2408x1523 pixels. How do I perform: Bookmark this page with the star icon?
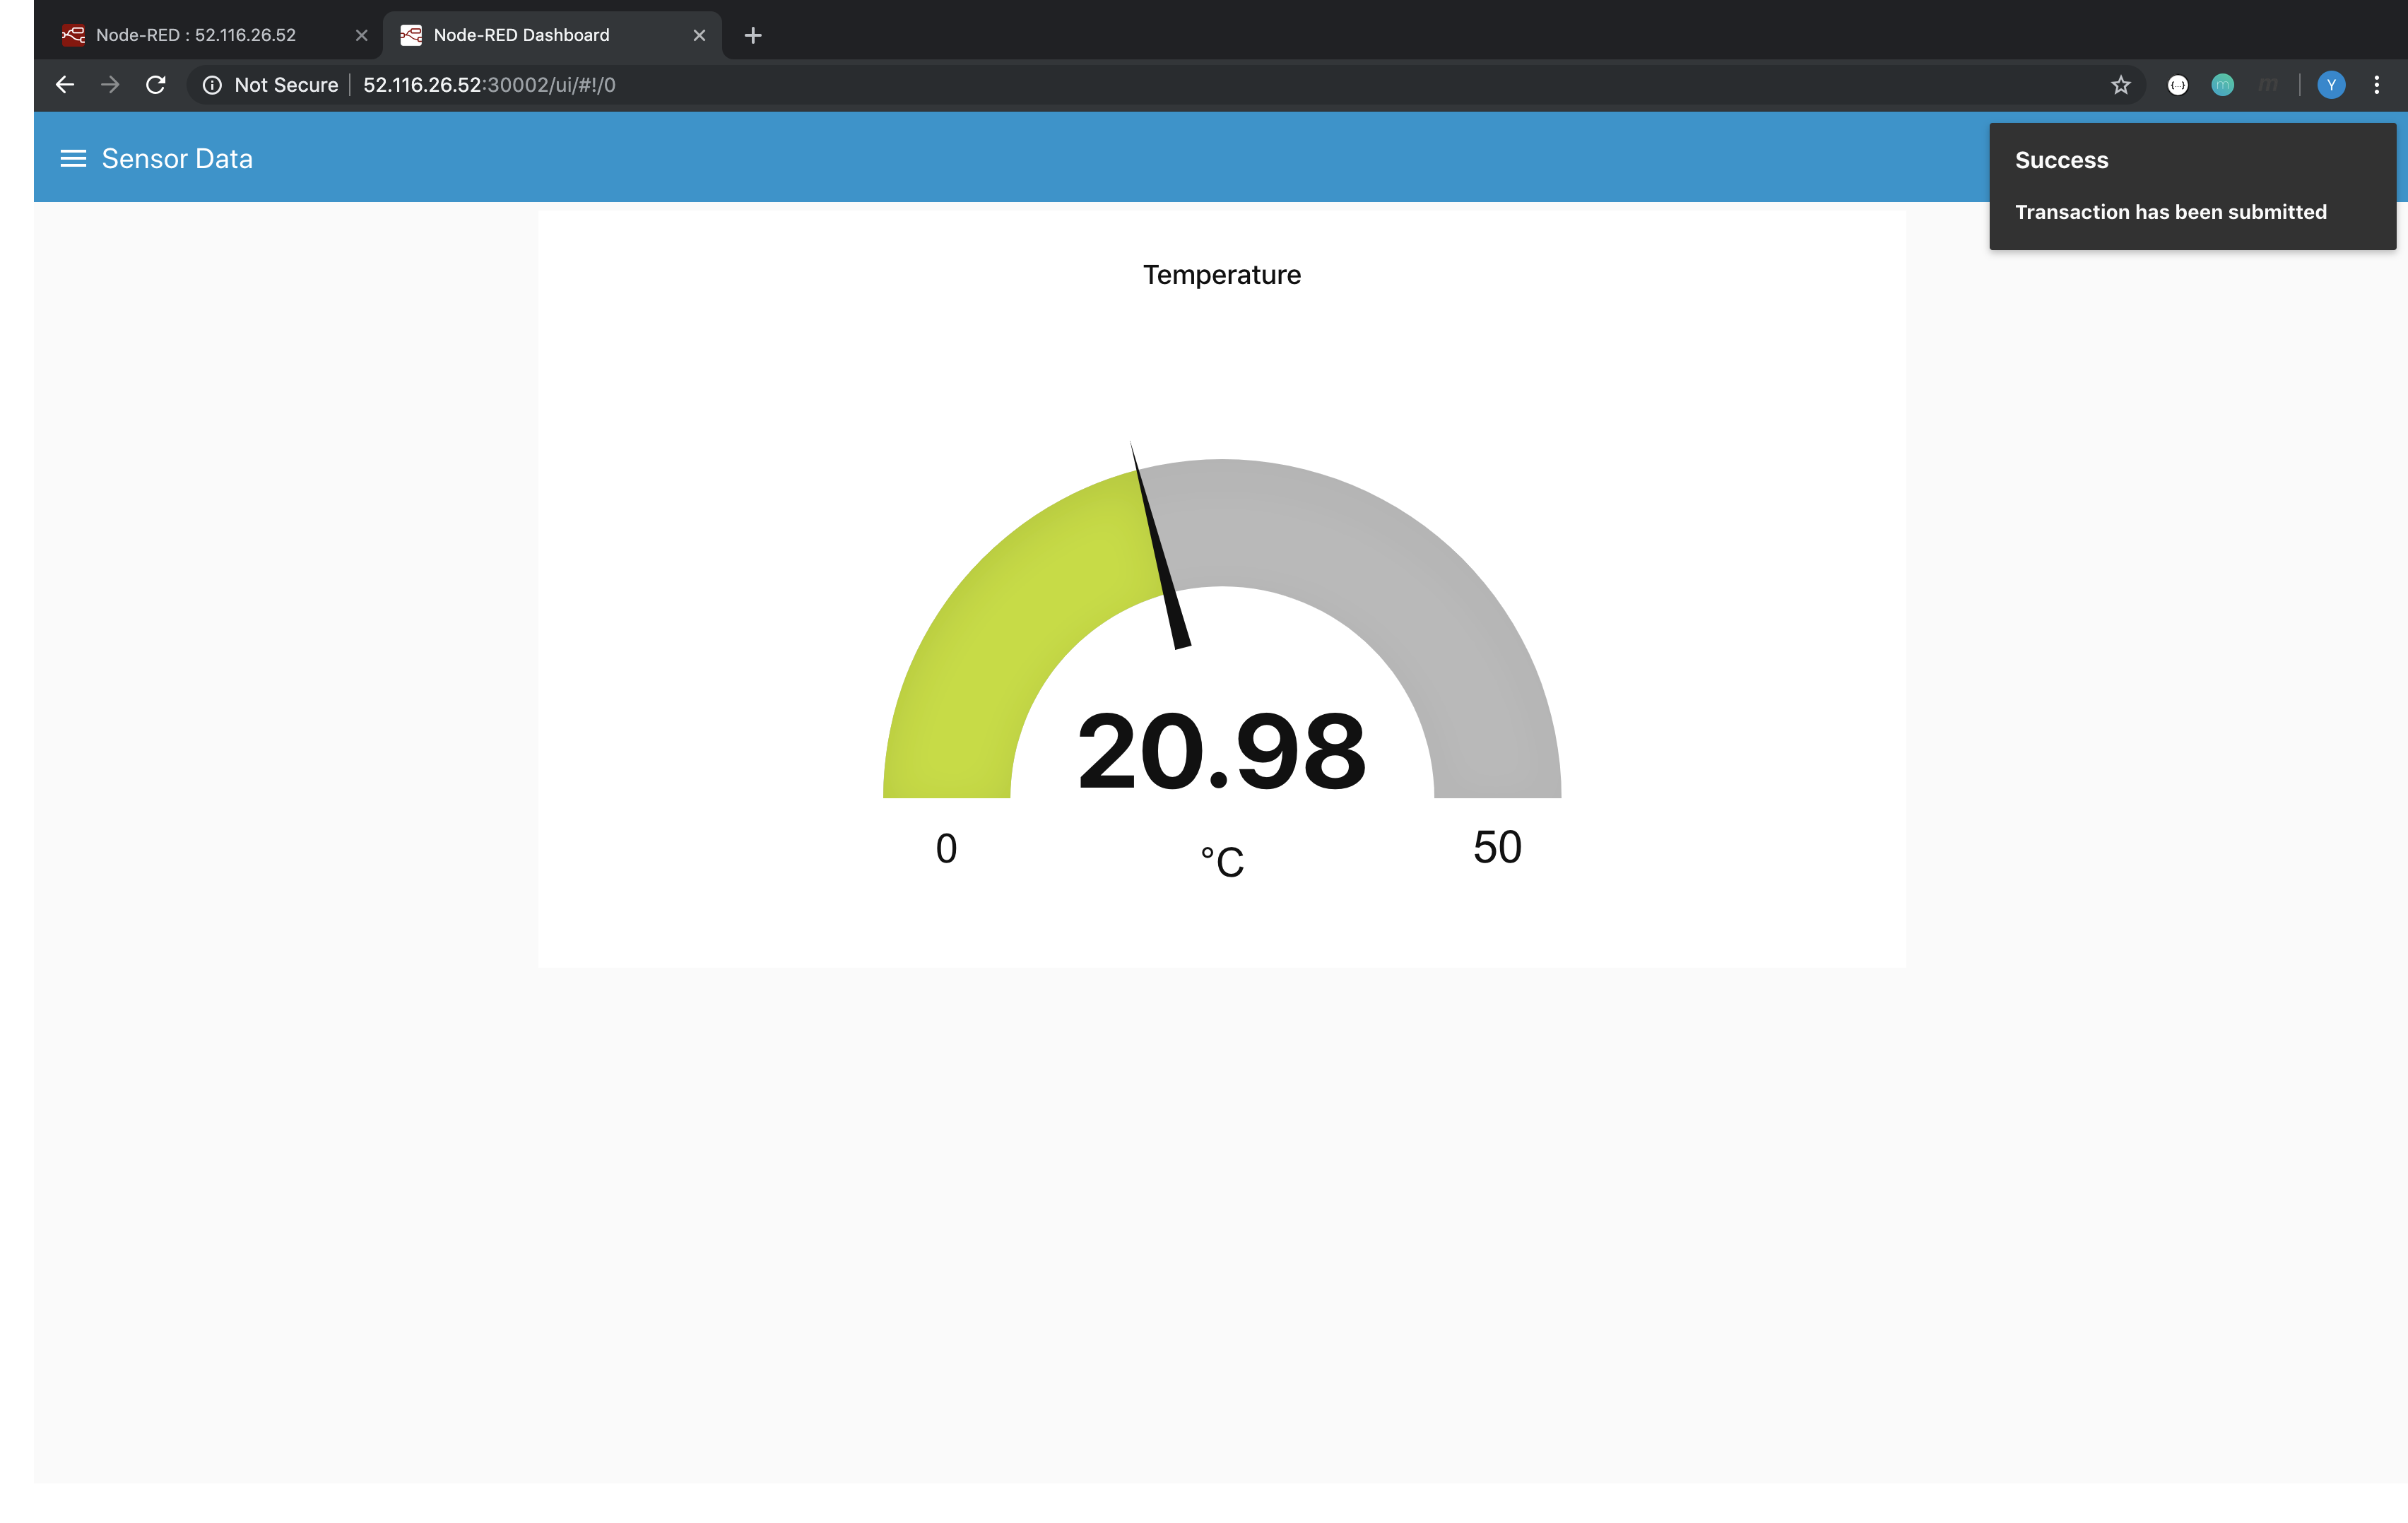(2120, 85)
